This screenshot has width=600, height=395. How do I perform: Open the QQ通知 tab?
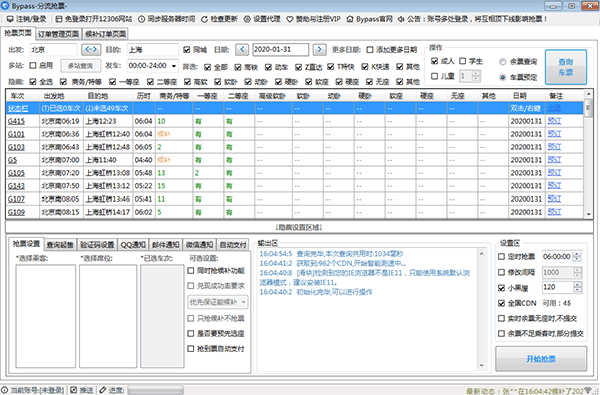click(133, 245)
